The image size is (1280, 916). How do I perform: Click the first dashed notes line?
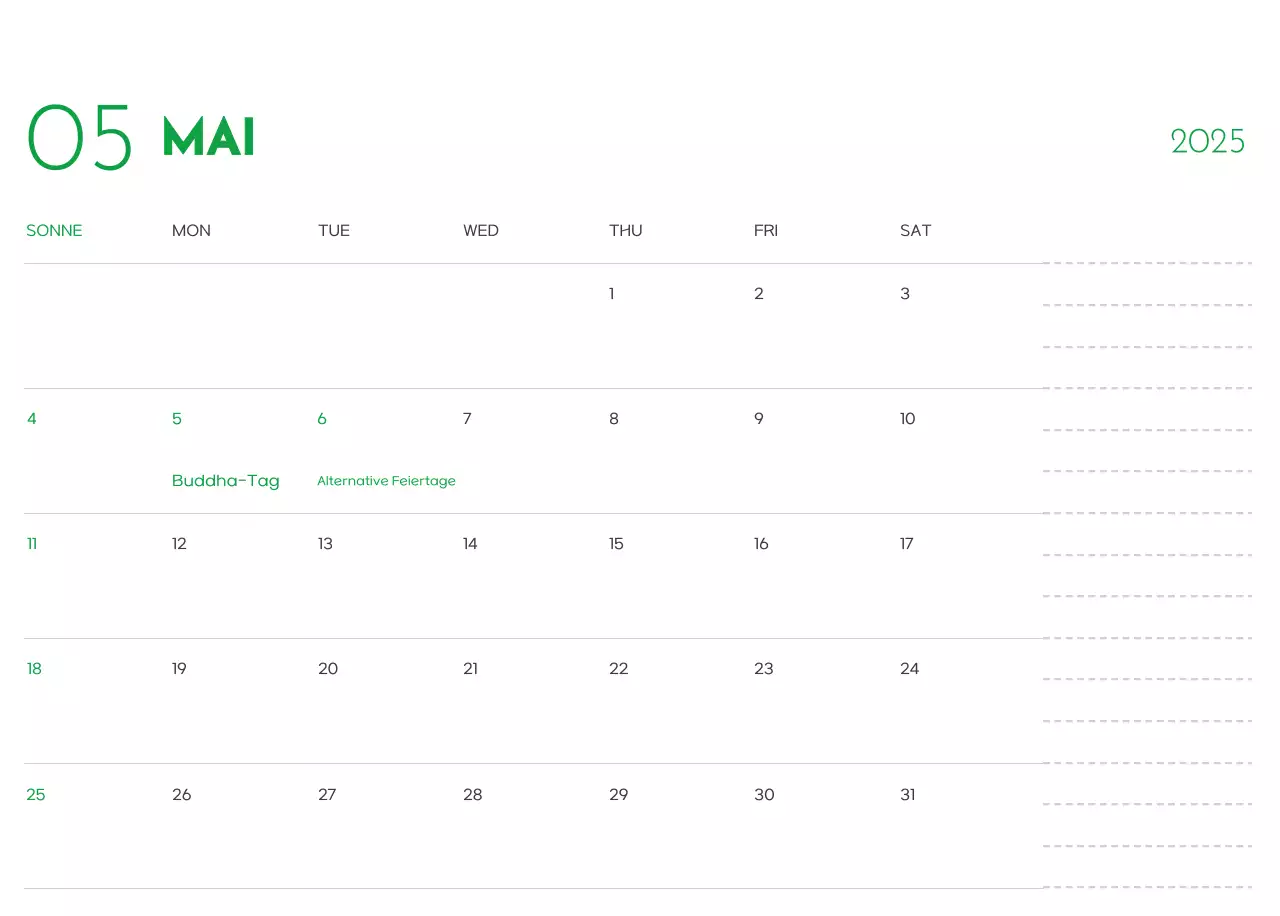coord(1146,263)
